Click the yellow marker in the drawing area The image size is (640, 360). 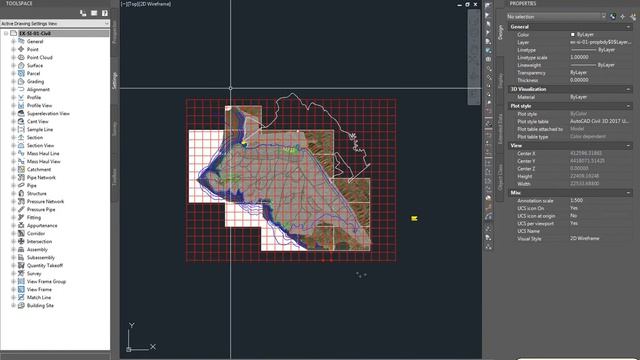pyautogui.click(x=414, y=218)
